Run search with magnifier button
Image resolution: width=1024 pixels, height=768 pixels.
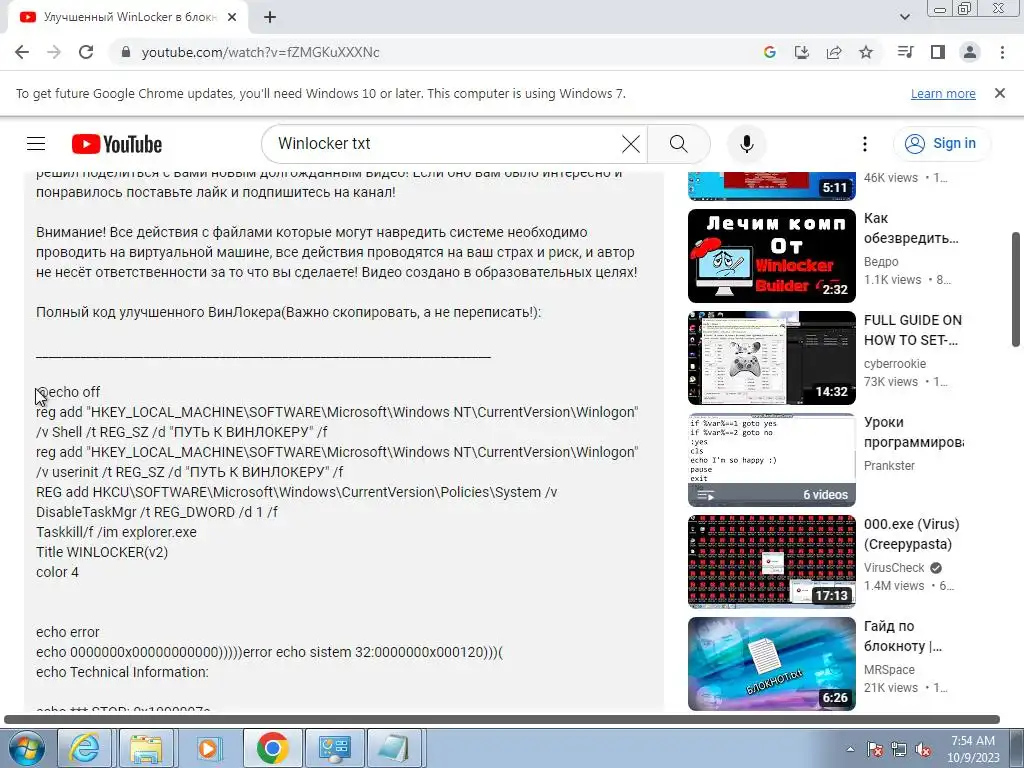point(679,144)
